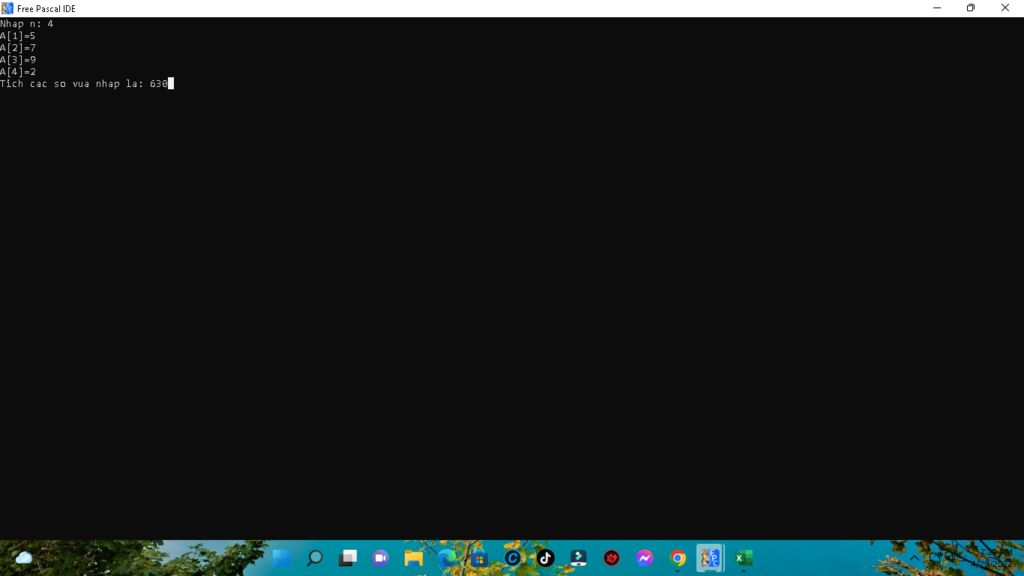Open Google Chrome from the taskbar
This screenshot has width=1024, height=576.
pyautogui.click(x=677, y=558)
